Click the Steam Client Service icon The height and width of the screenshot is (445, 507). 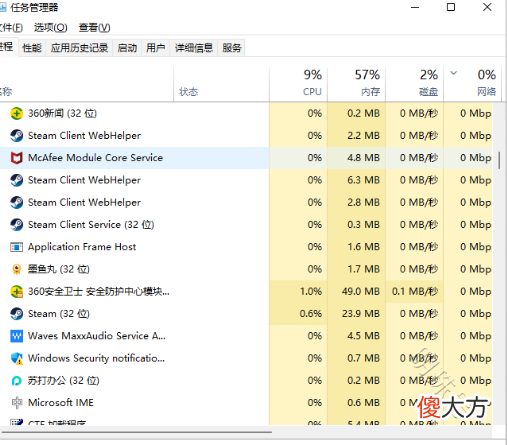tap(16, 225)
